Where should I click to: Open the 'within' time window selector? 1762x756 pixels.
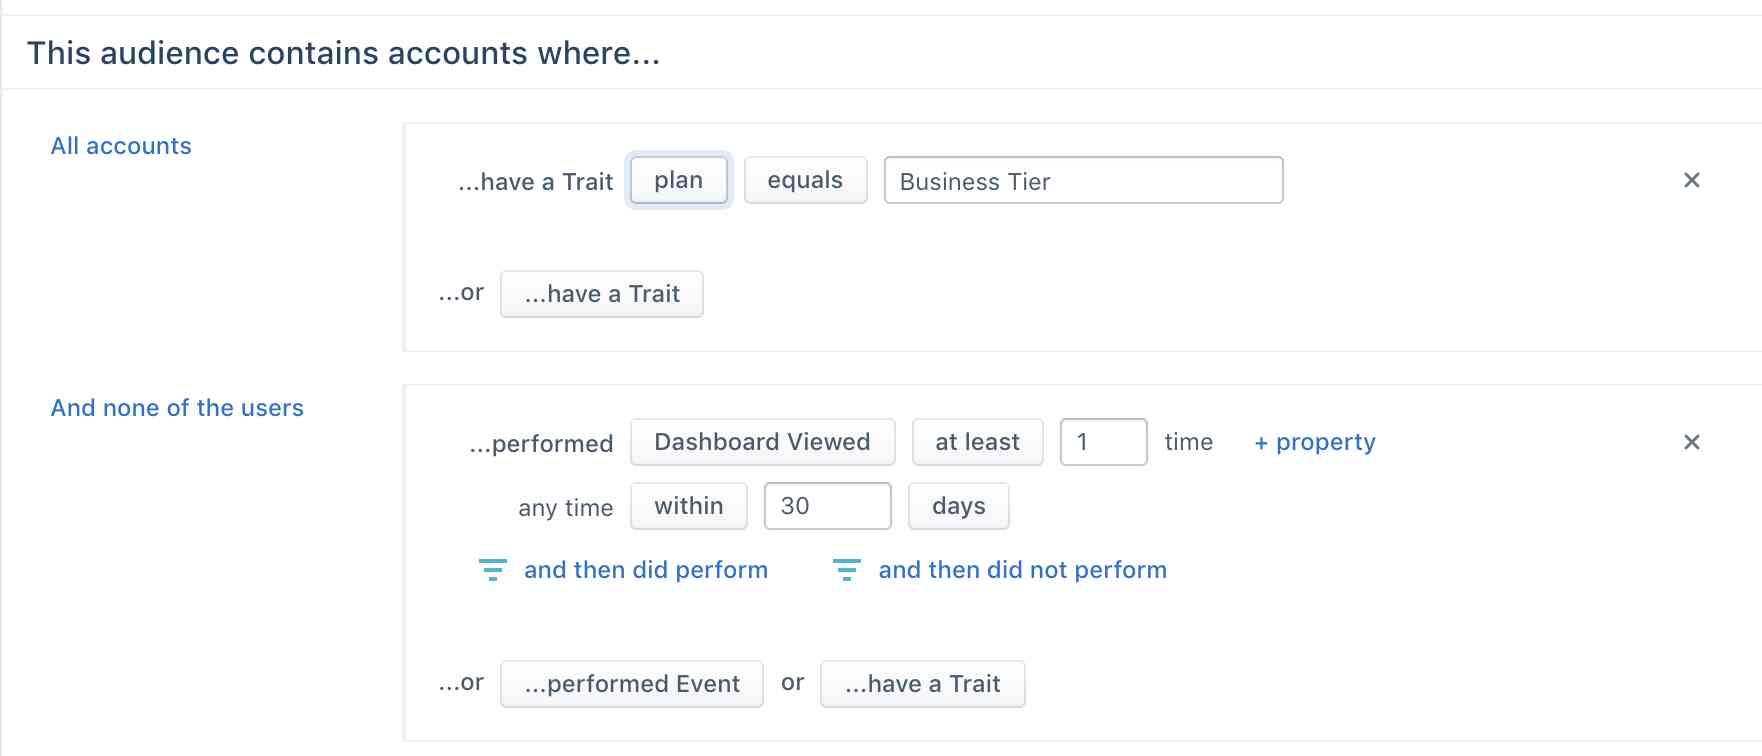[688, 505]
